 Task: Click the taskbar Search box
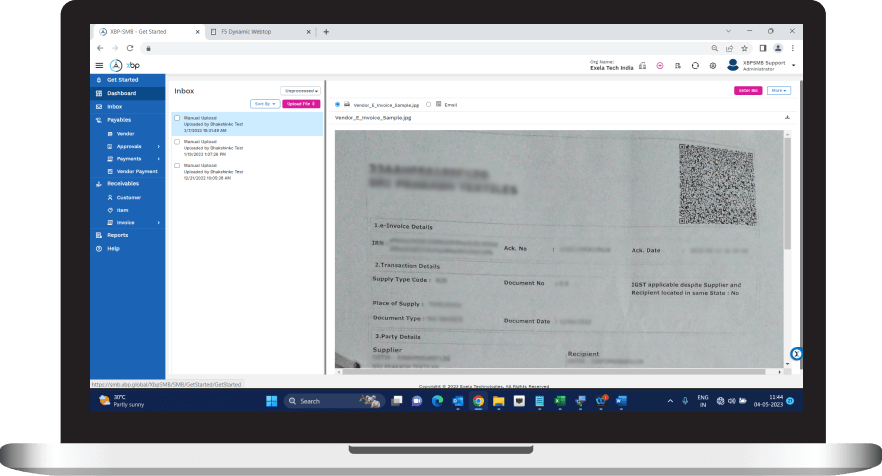click(x=334, y=401)
